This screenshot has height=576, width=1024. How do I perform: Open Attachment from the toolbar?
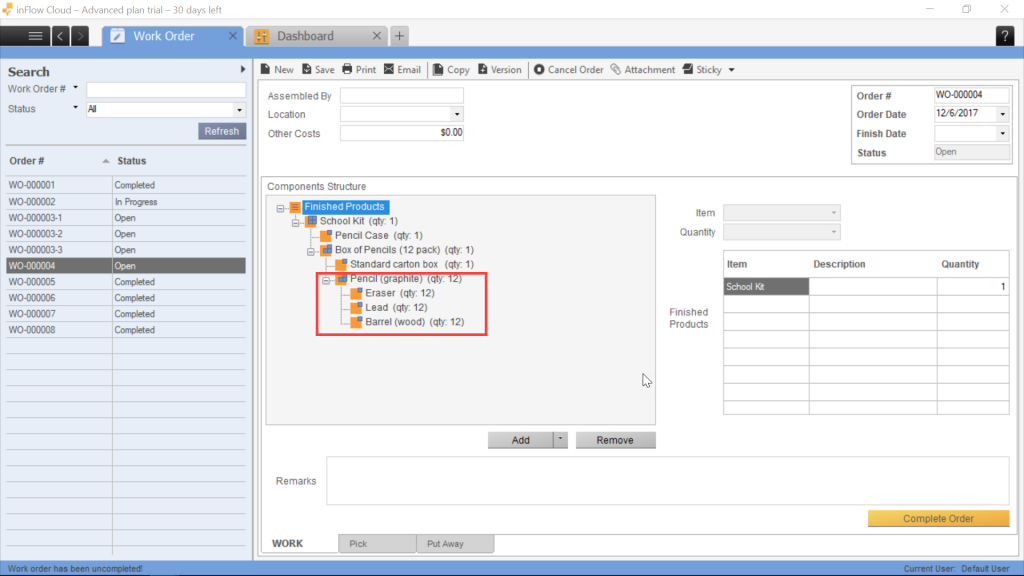tap(643, 70)
